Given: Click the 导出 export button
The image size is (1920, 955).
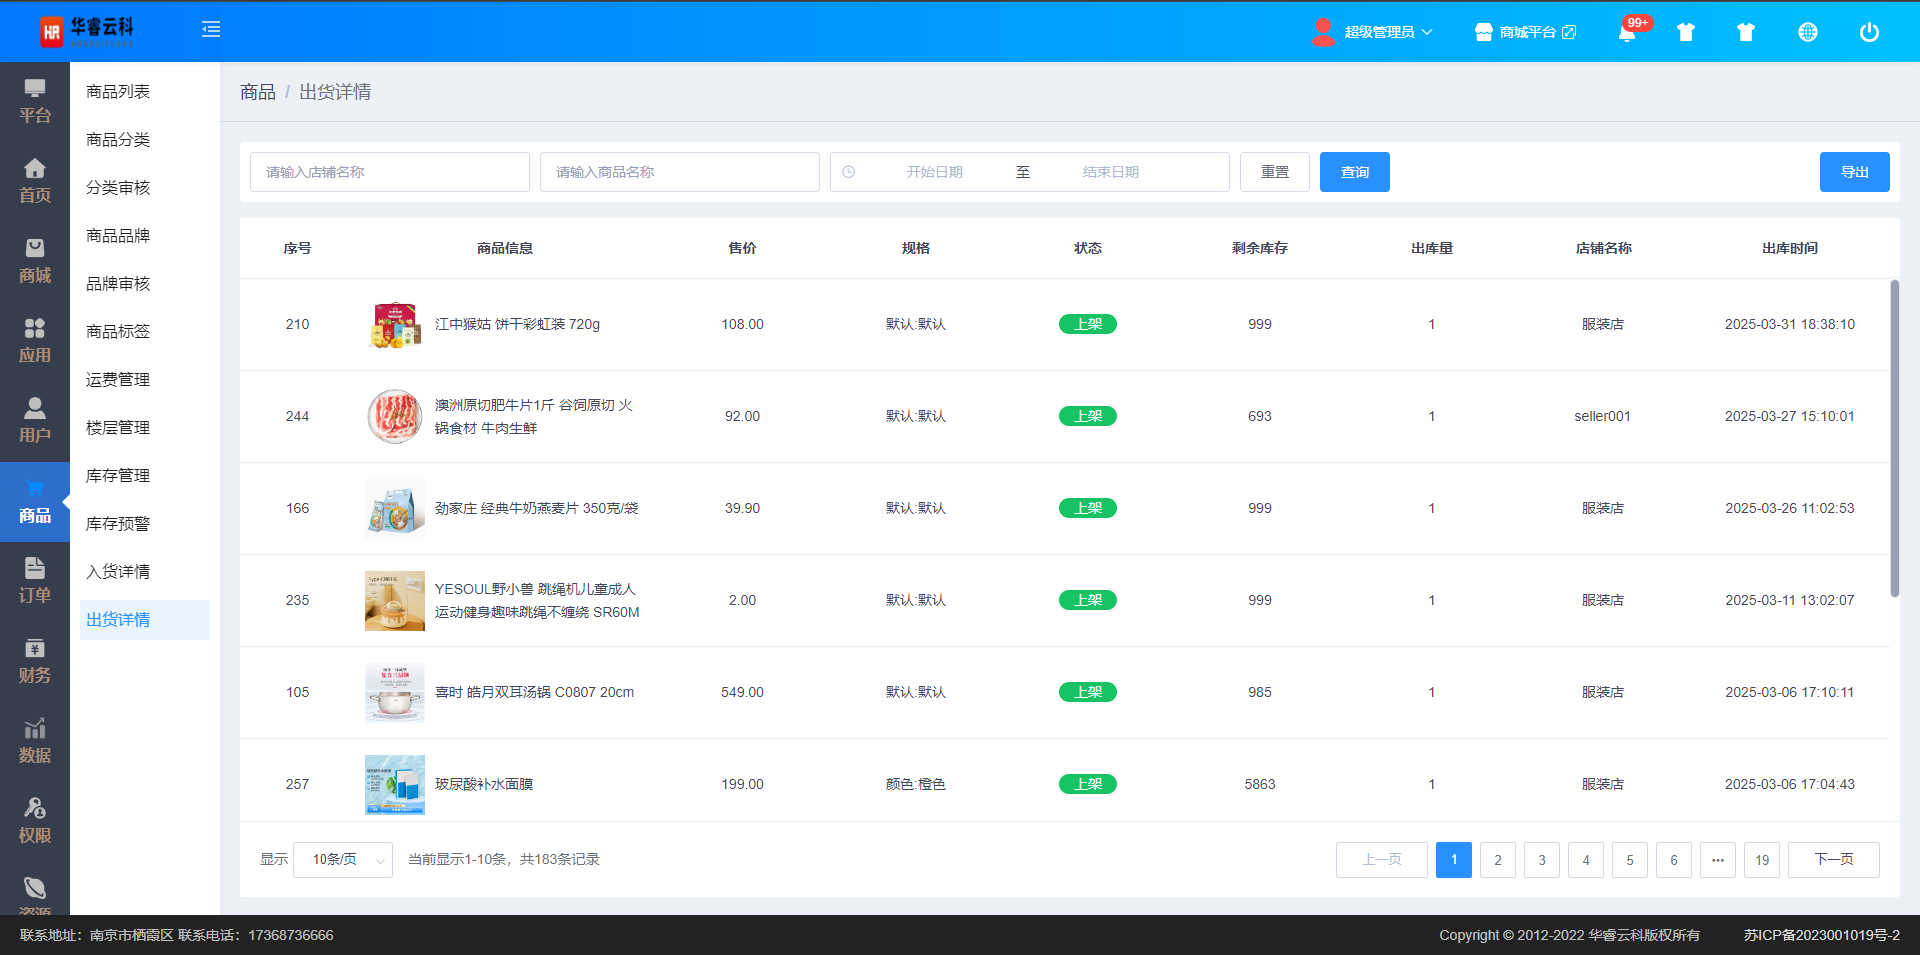Looking at the screenshot, I should pos(1854,172).
